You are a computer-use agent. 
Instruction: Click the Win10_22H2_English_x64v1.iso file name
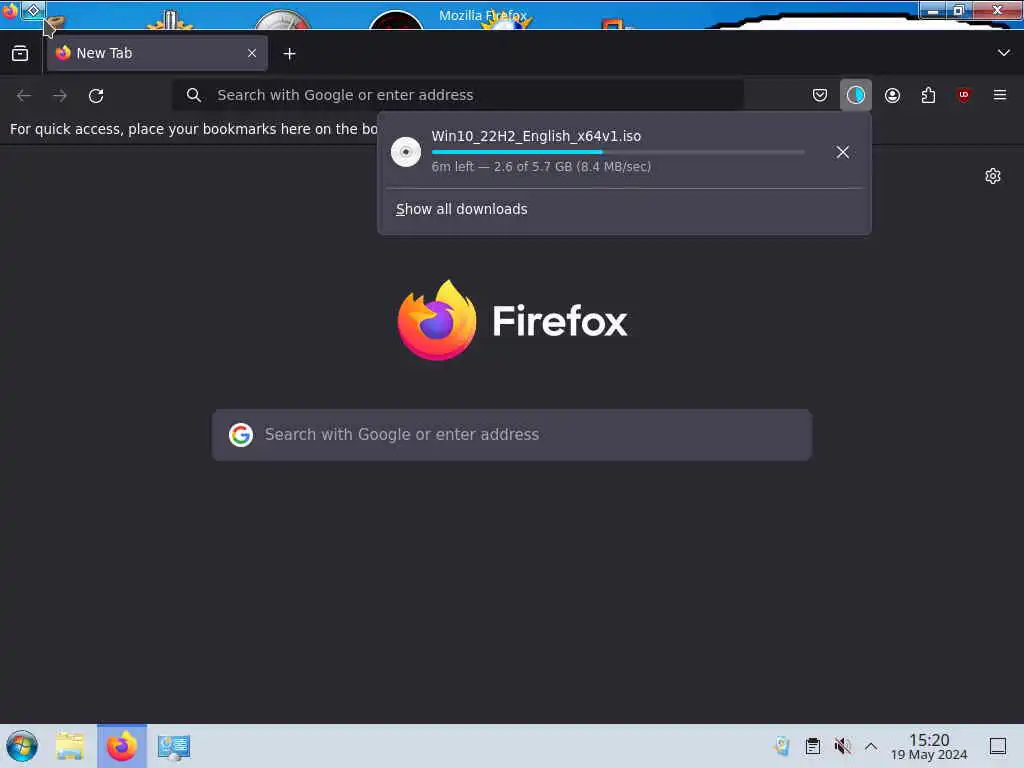tap(536, 136)
